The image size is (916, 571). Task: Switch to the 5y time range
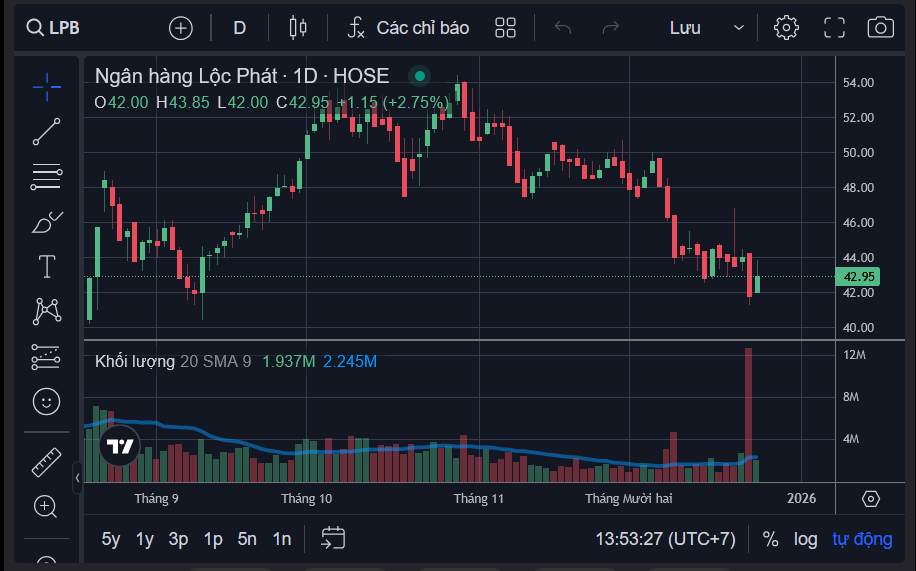click(x=111, y=539)
